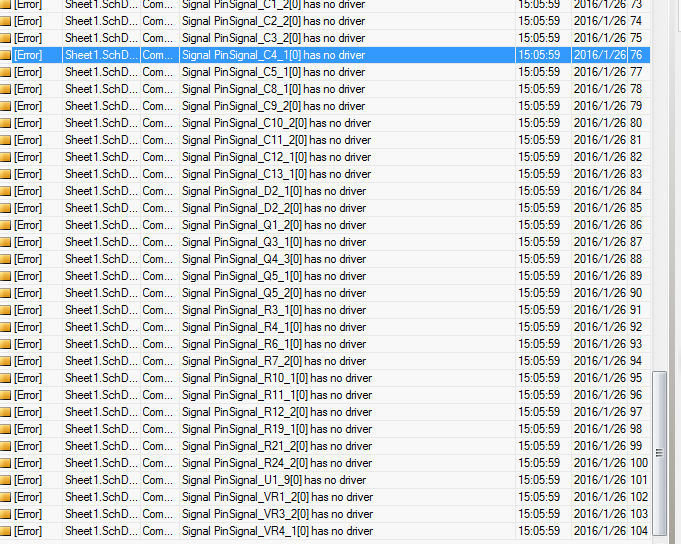Select the PinSignal_C2_2 no driver message
Screen dimensions: 681x544
273,21
